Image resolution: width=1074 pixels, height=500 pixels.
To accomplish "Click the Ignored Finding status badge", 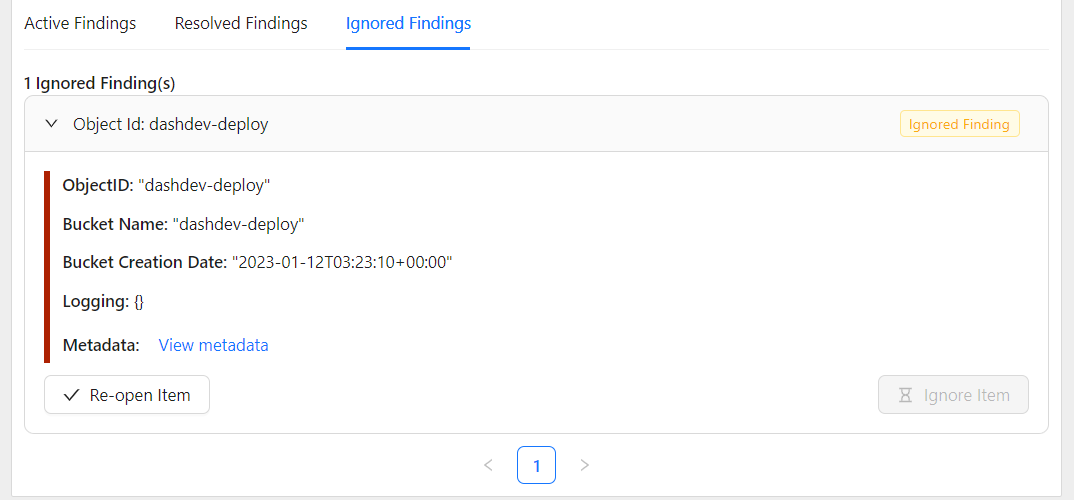I will [959, 124].
